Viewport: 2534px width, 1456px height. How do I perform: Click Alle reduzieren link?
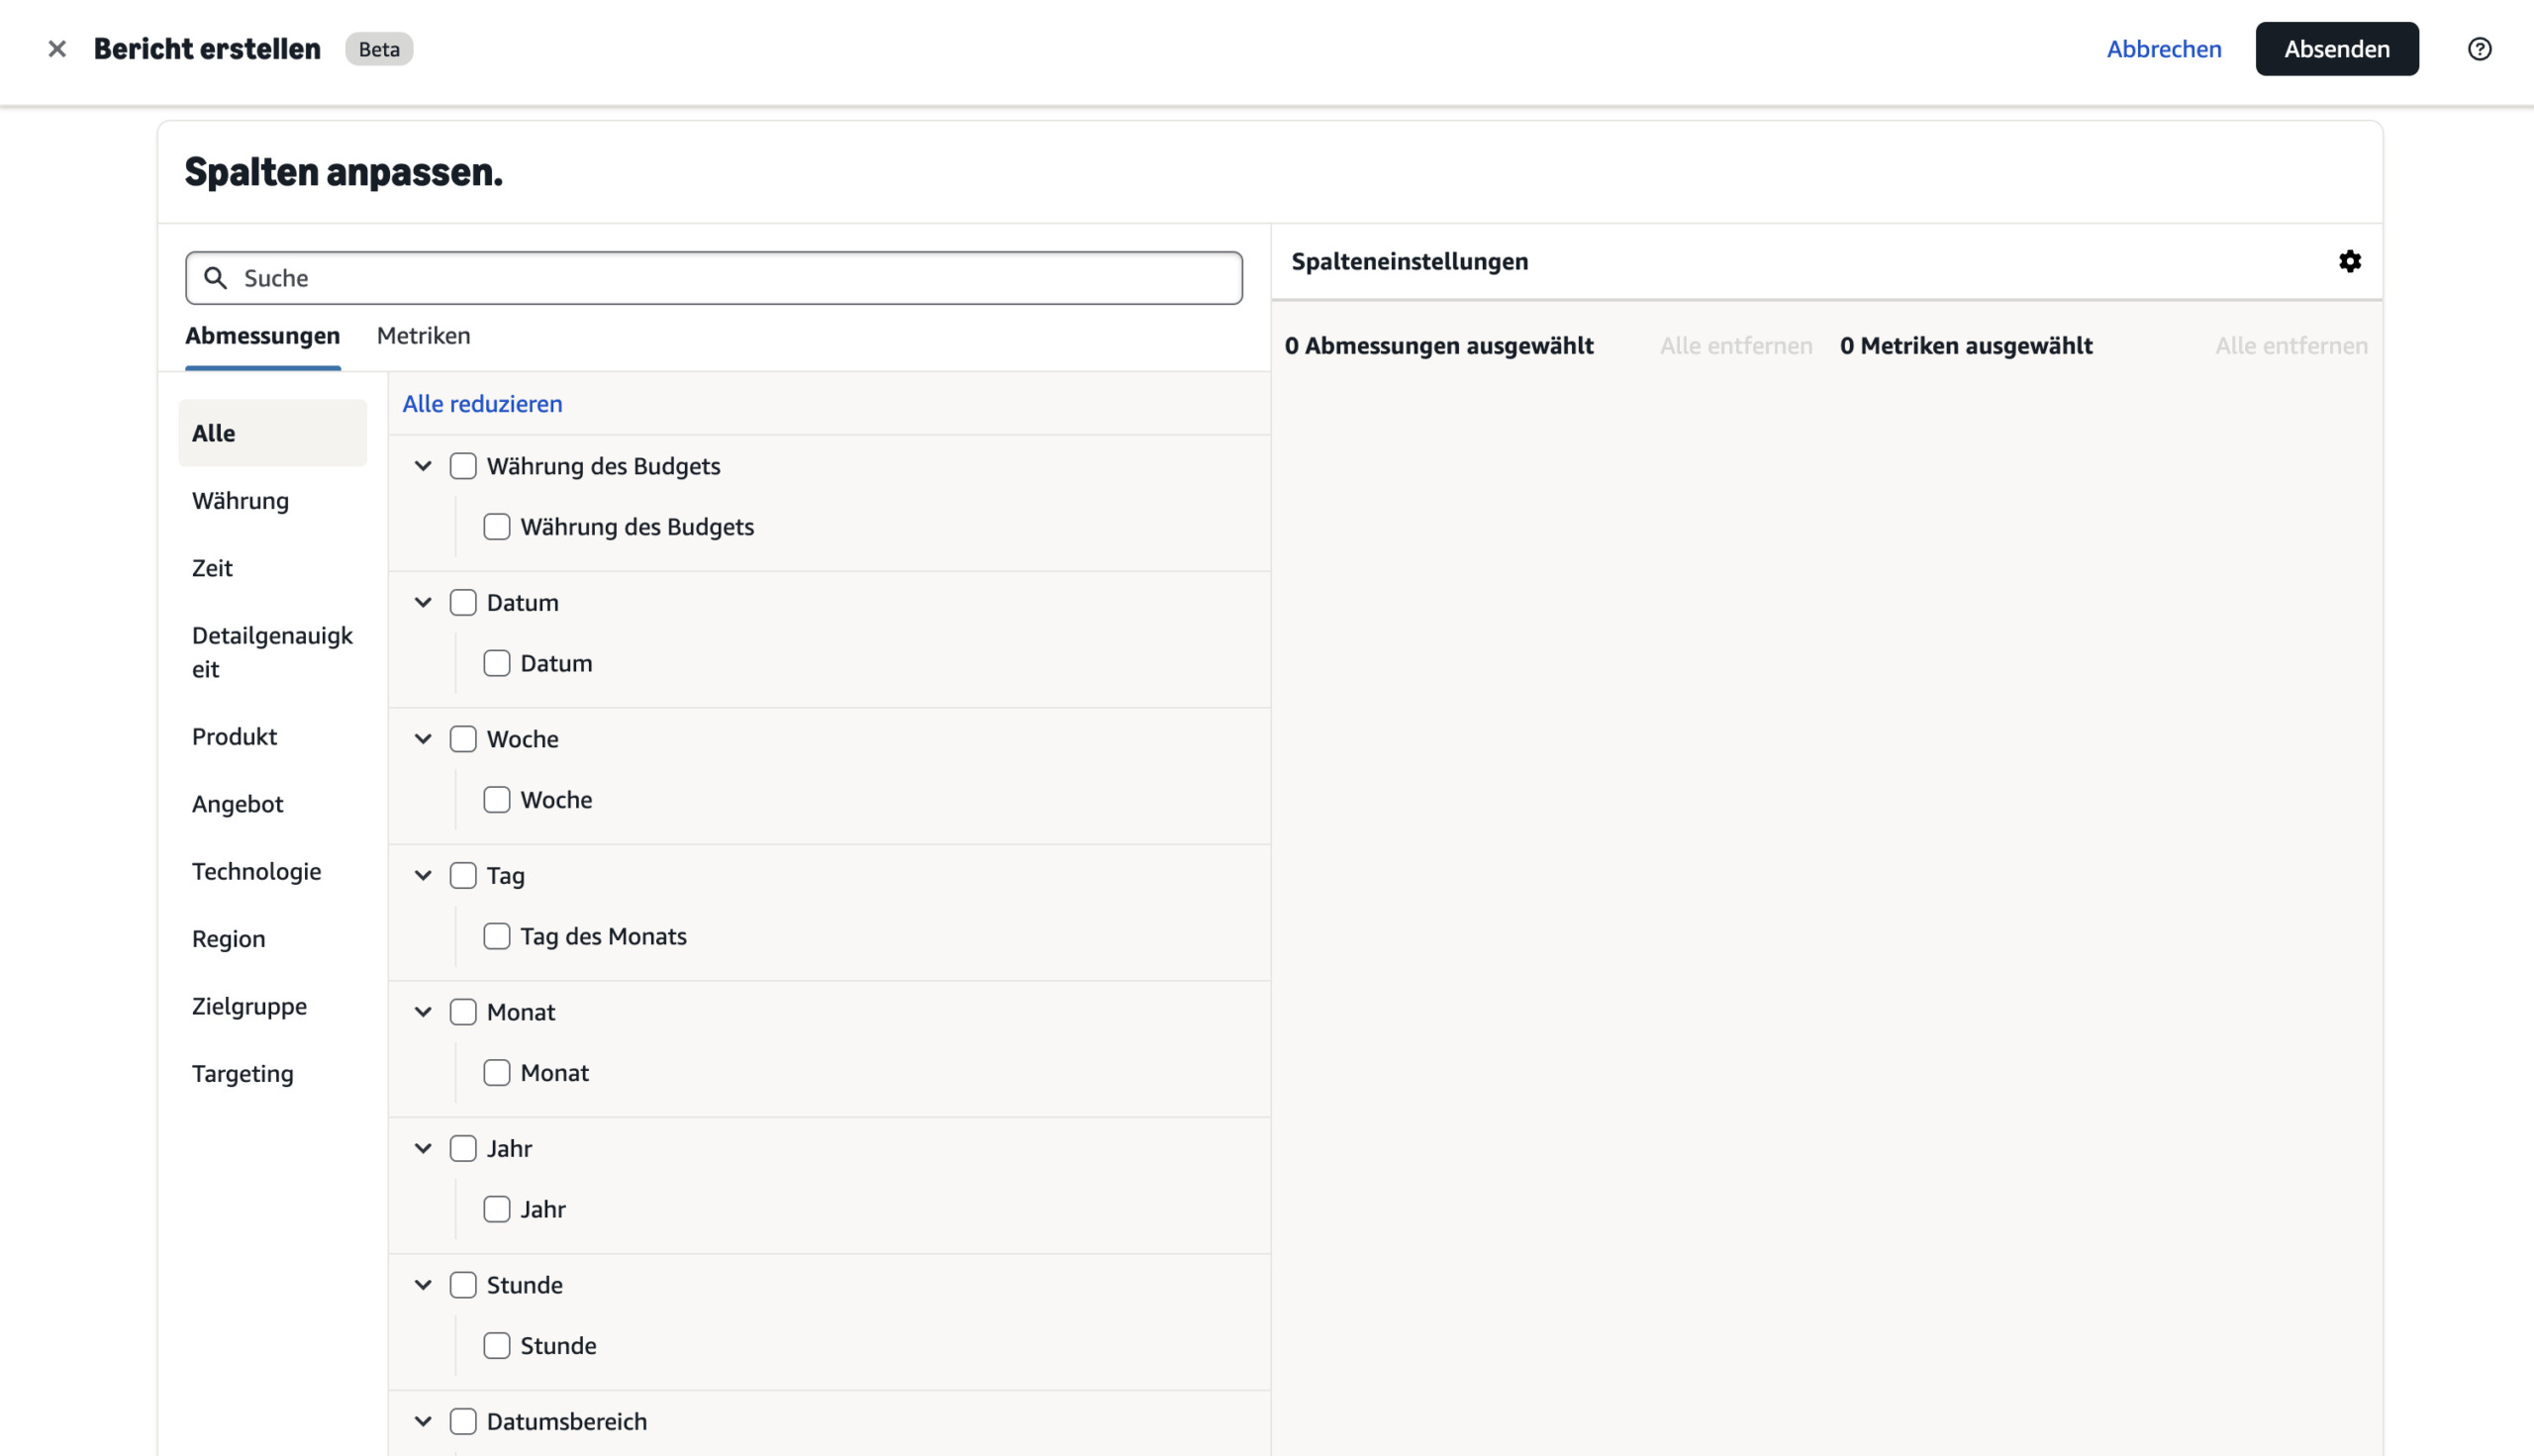[482, 404]
